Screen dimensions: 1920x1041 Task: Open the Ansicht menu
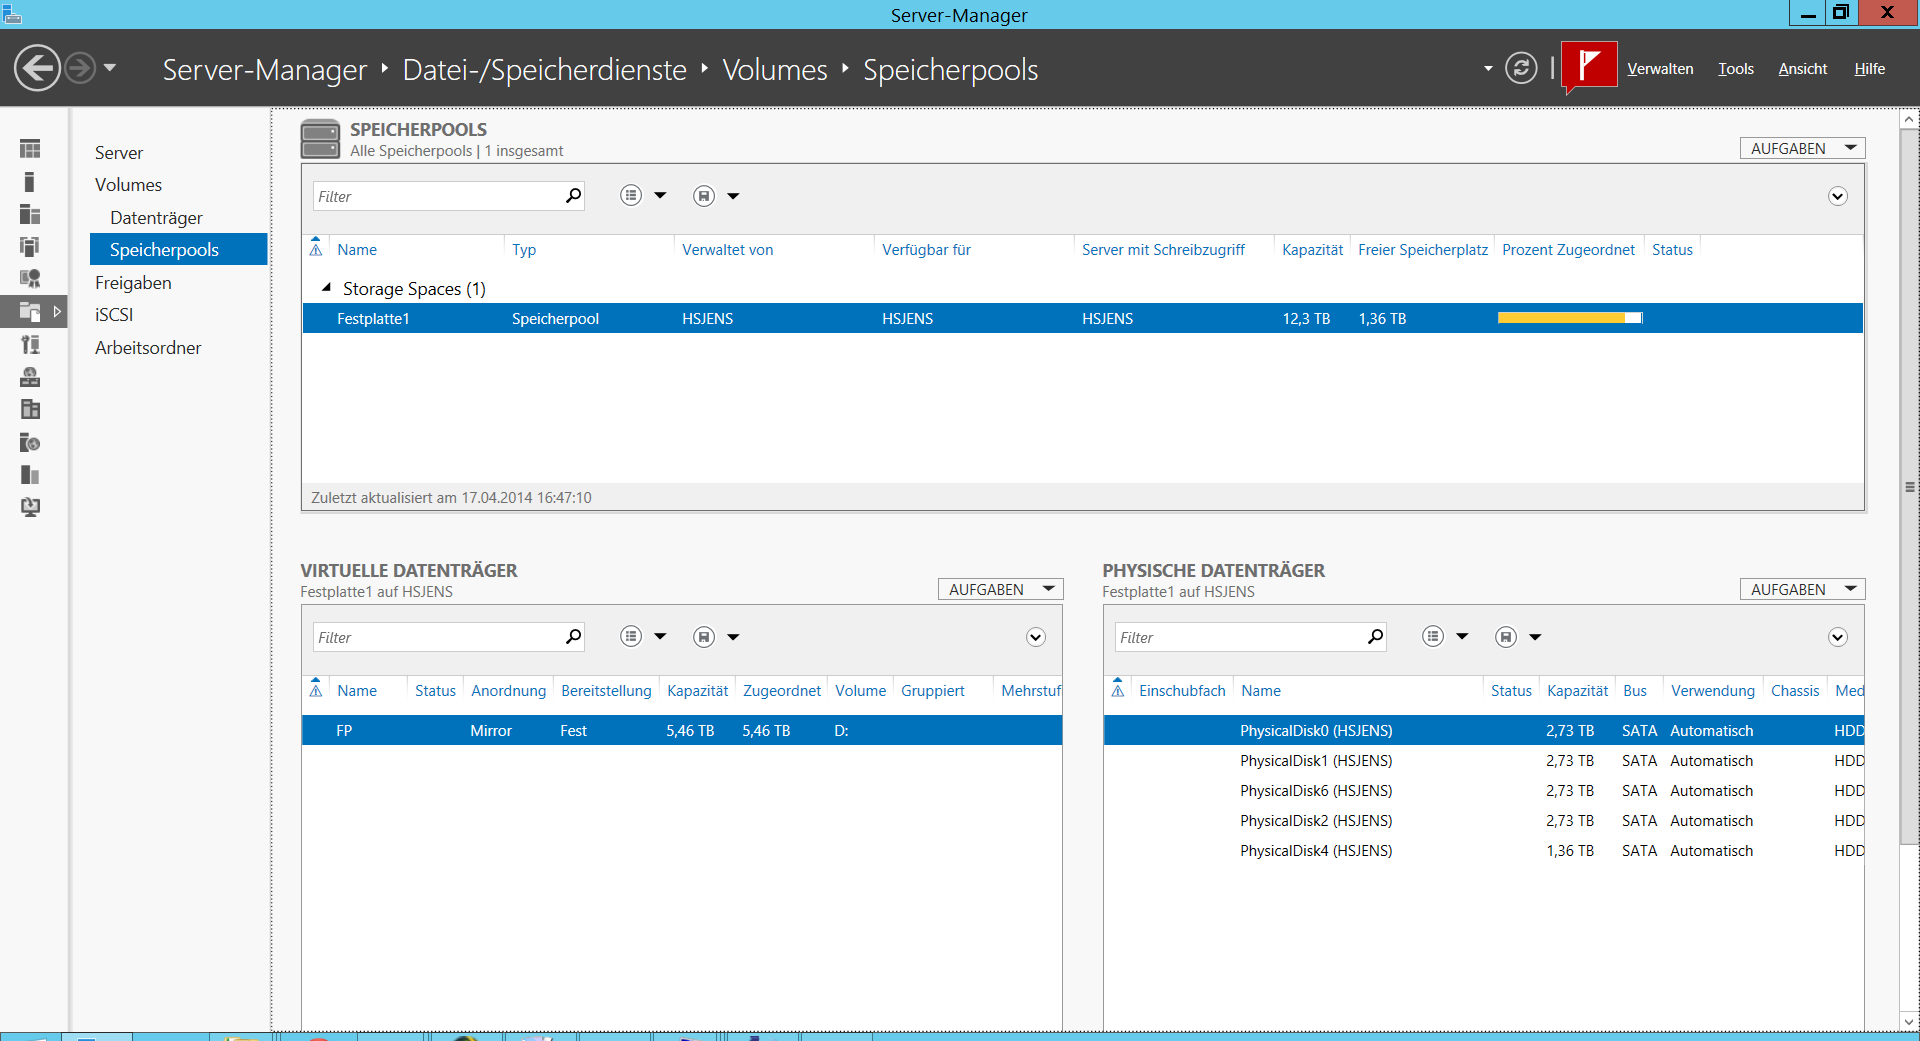(1802, 69)
